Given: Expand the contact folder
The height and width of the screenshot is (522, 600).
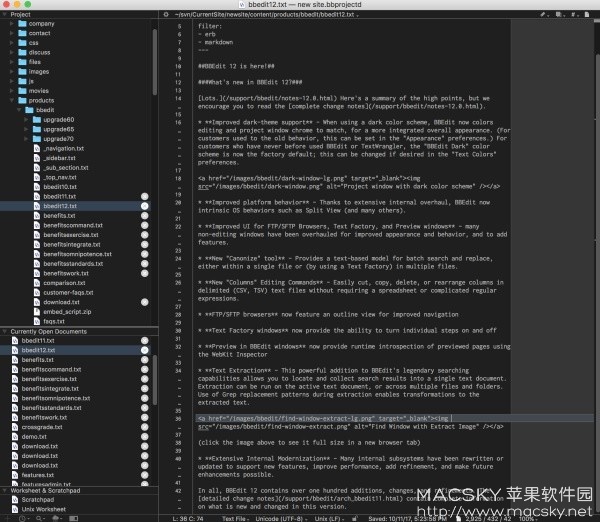Looking at the screenshot, I should pos(11,33).
